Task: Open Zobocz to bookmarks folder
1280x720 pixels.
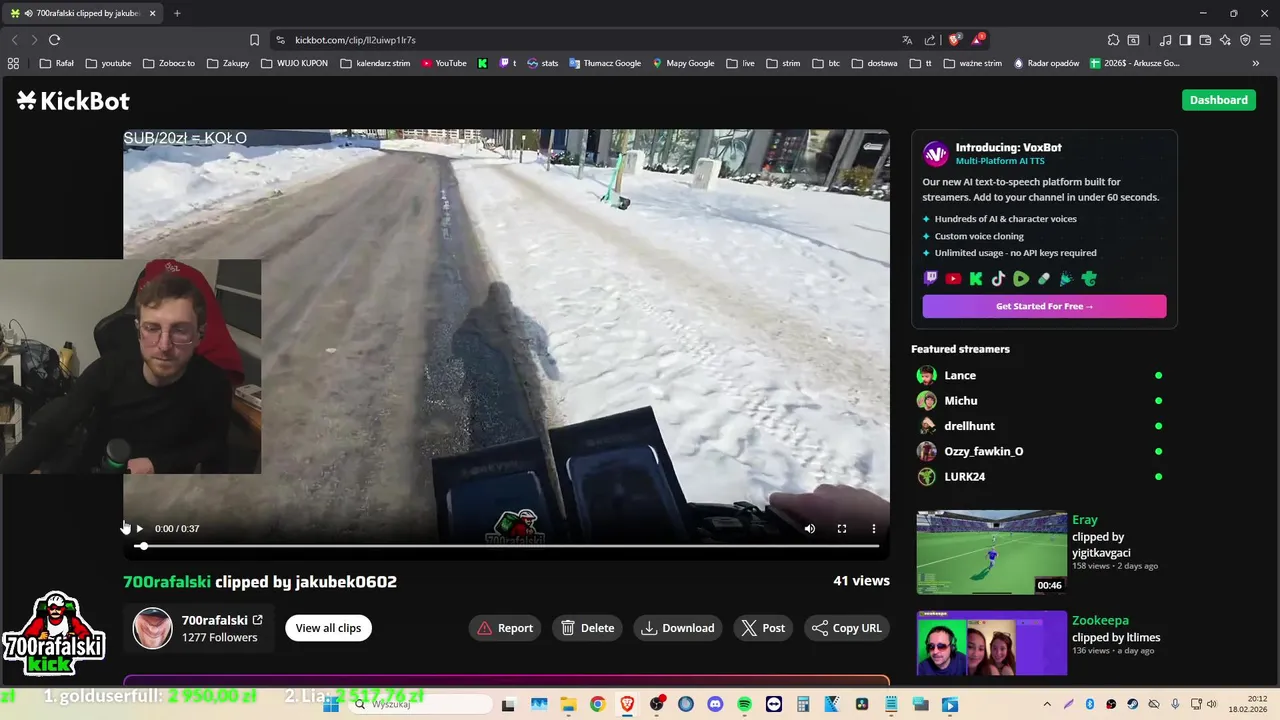Action: [168, 63]
